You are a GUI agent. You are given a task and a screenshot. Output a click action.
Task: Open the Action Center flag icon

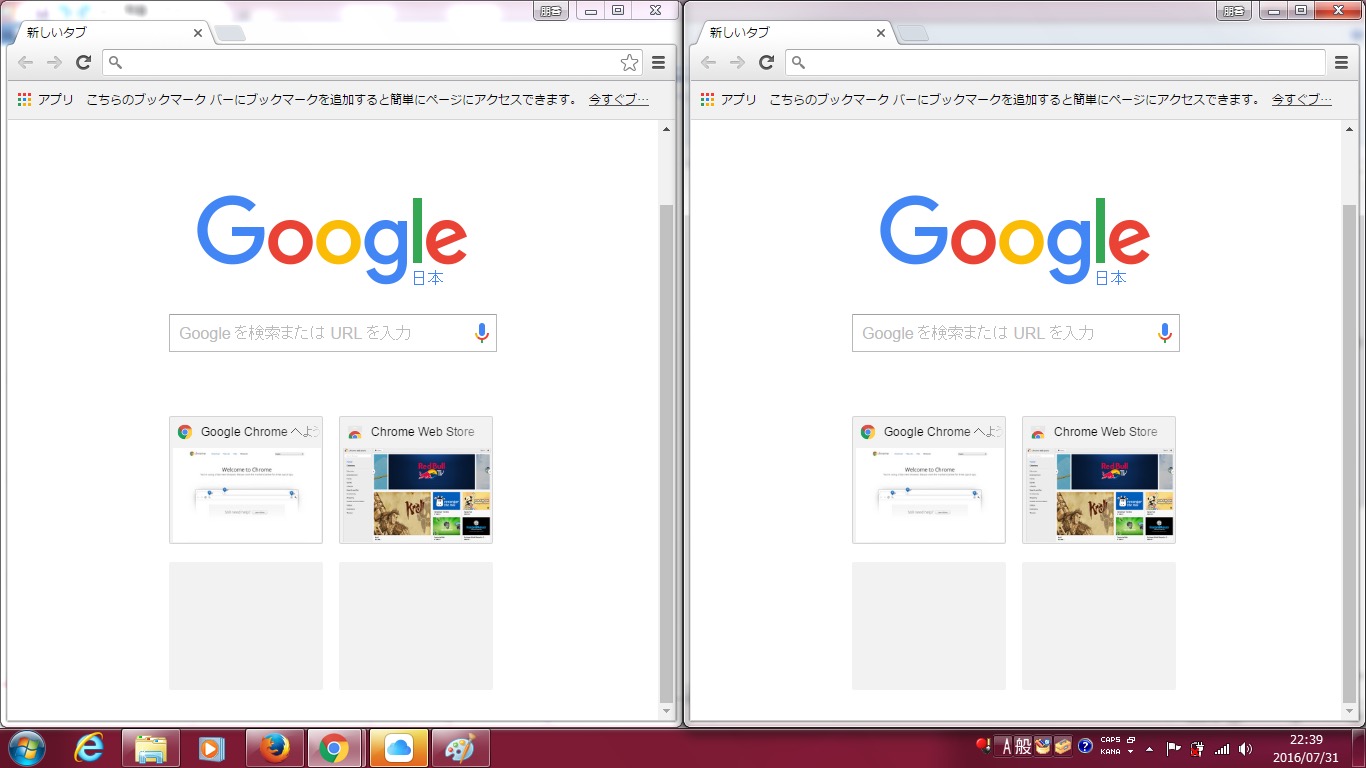(1174, 748)
